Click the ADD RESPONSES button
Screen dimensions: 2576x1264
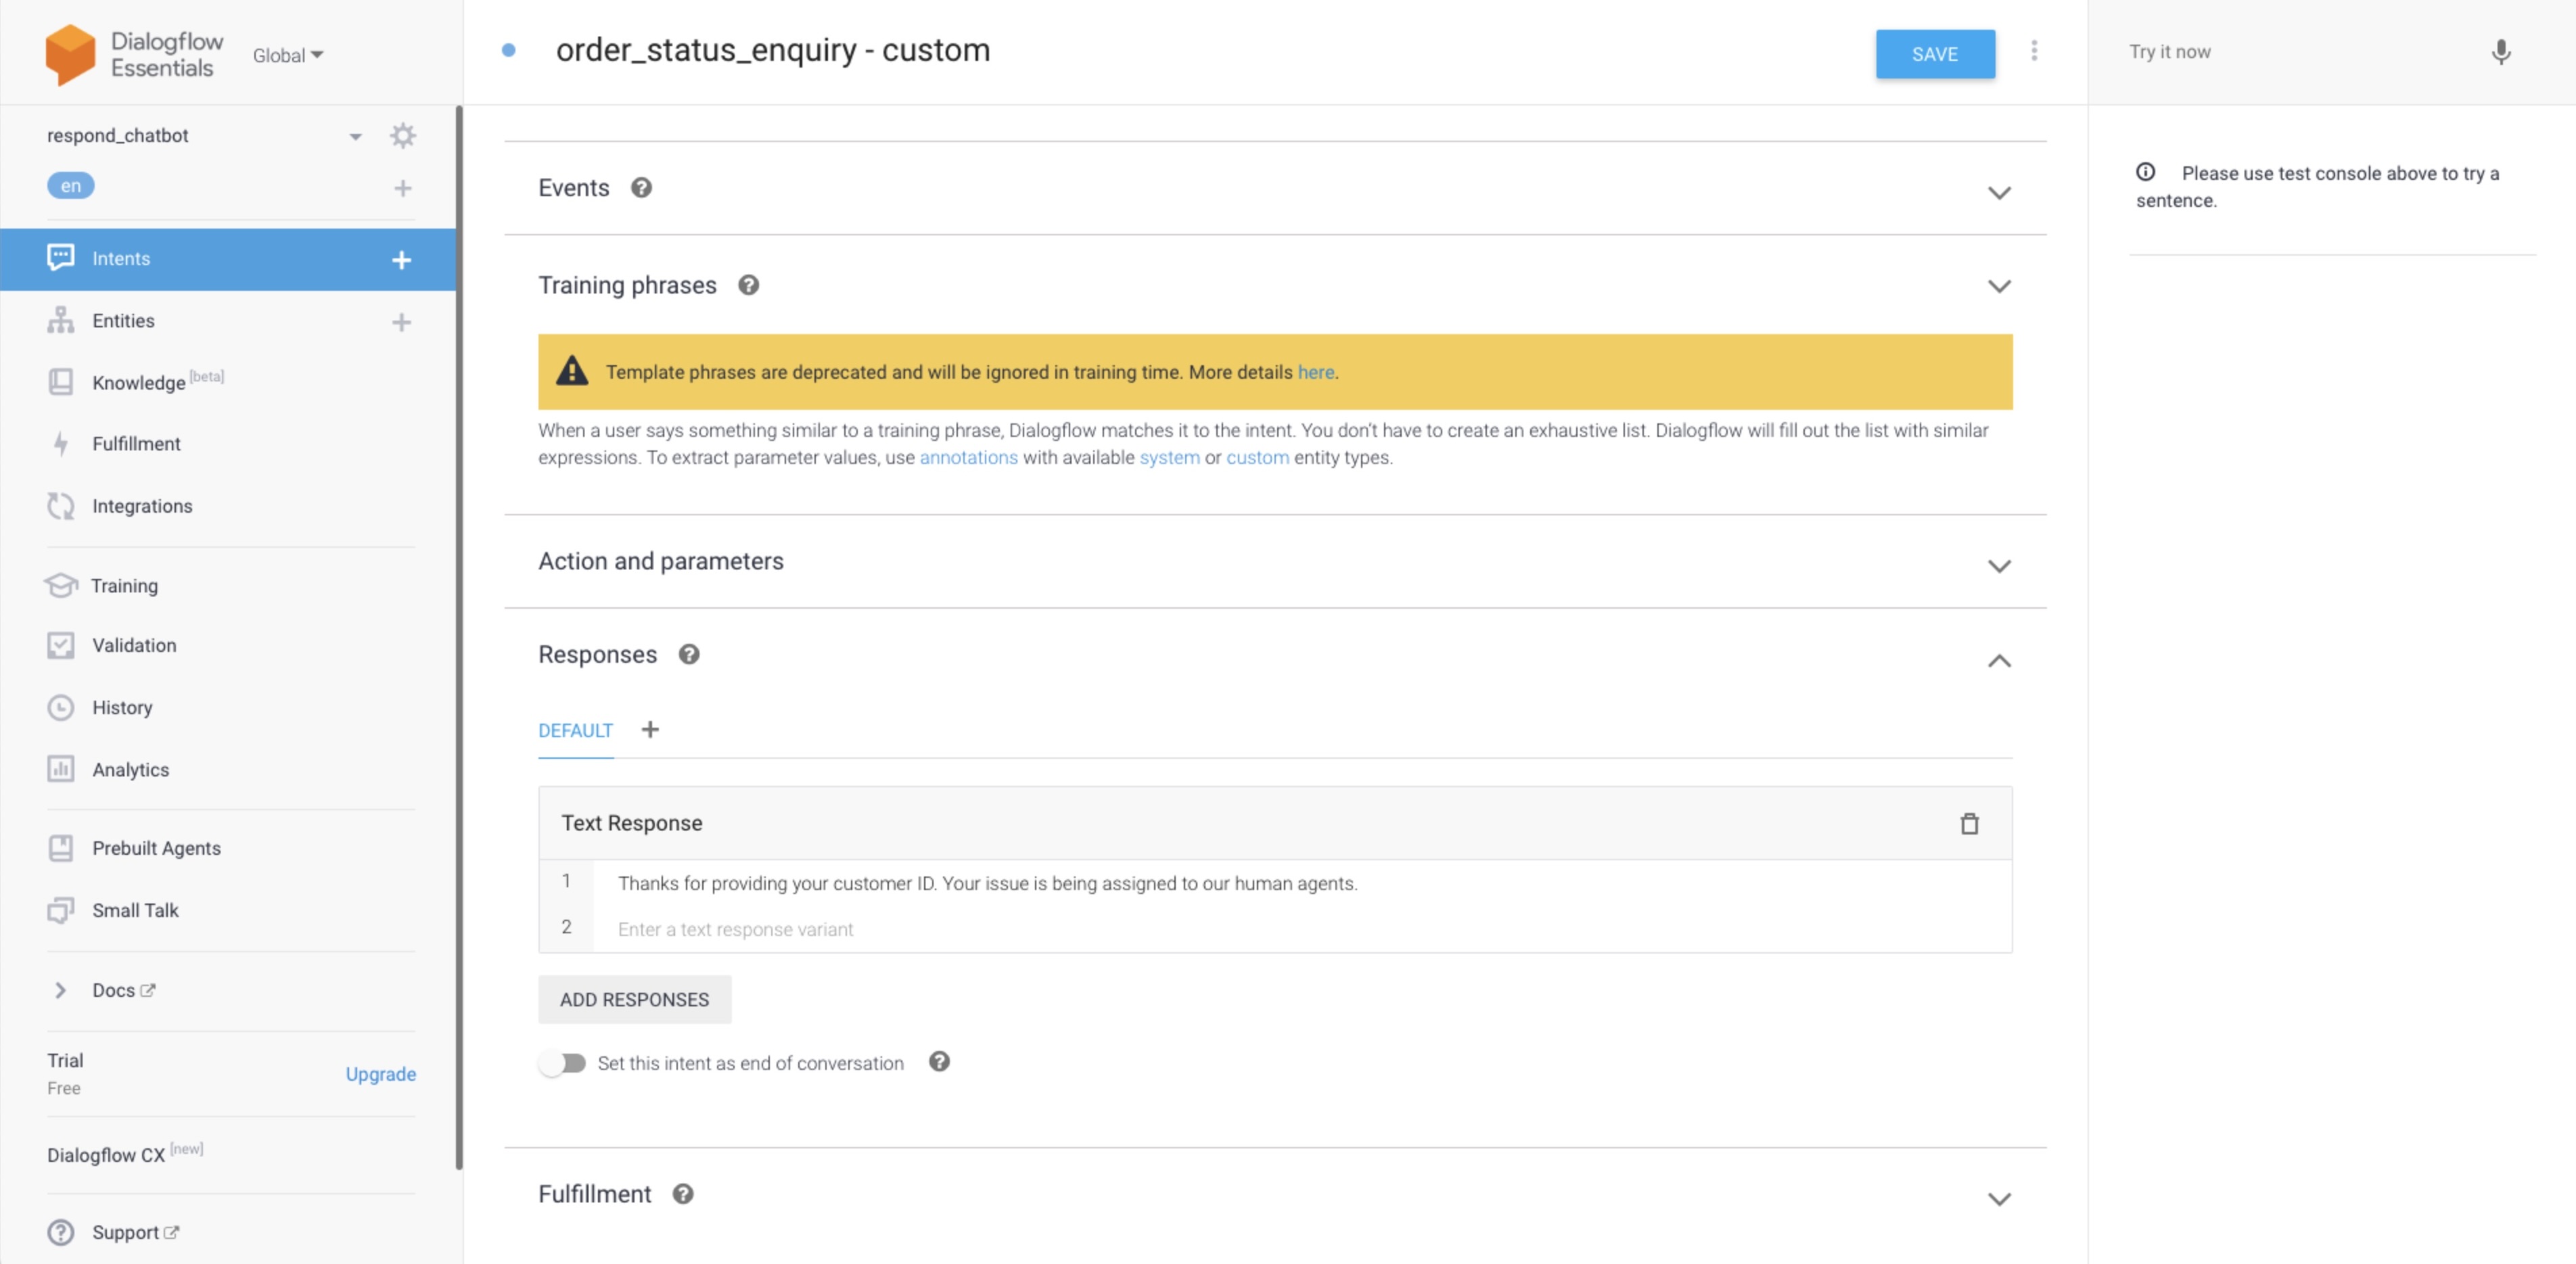point(632,998)
